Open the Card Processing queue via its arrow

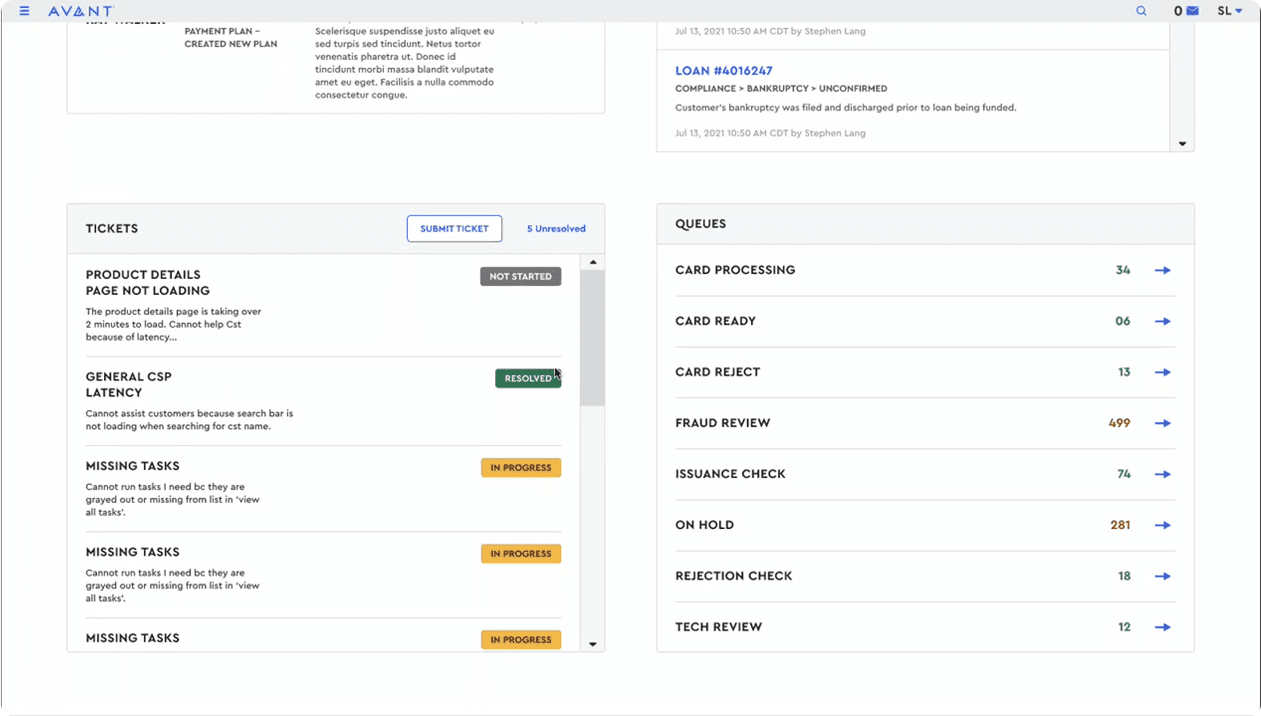click(1162, 270)
